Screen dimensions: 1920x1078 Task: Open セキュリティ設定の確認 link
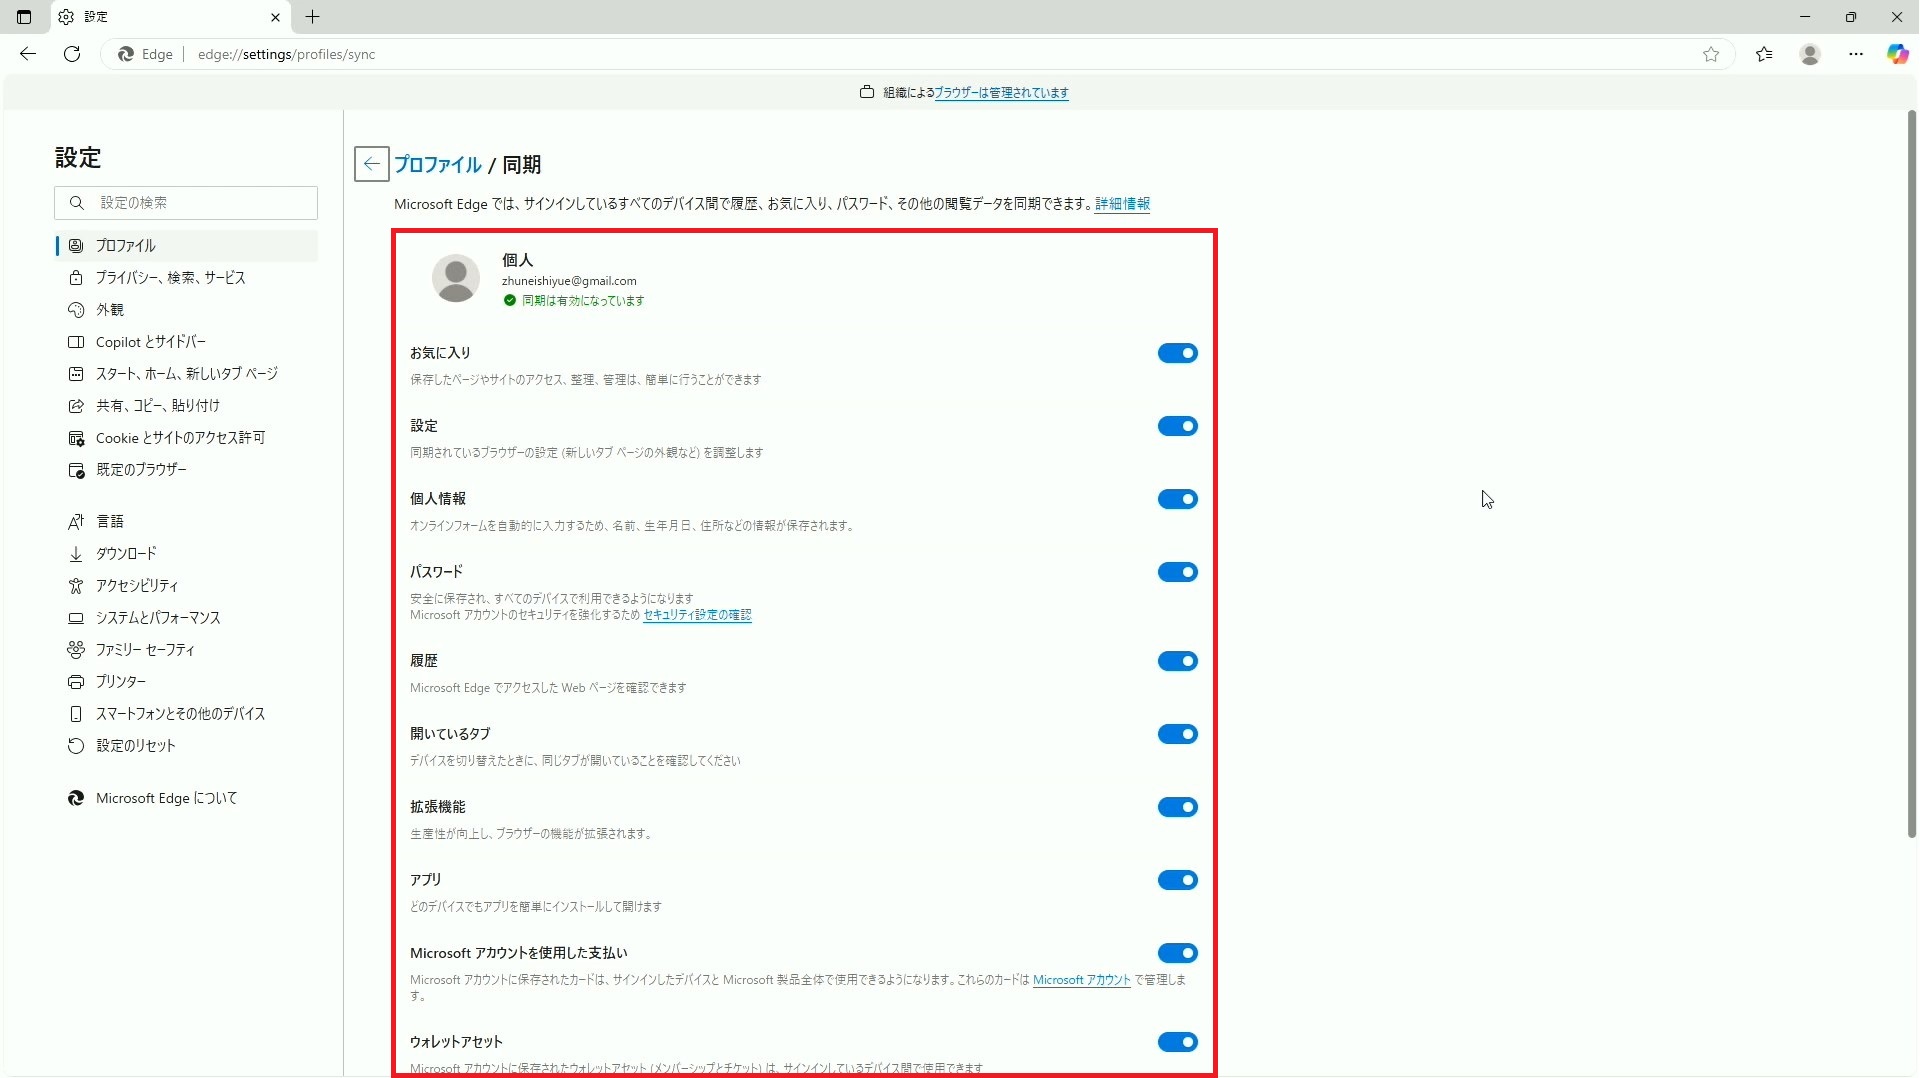(x=697, y=615)
